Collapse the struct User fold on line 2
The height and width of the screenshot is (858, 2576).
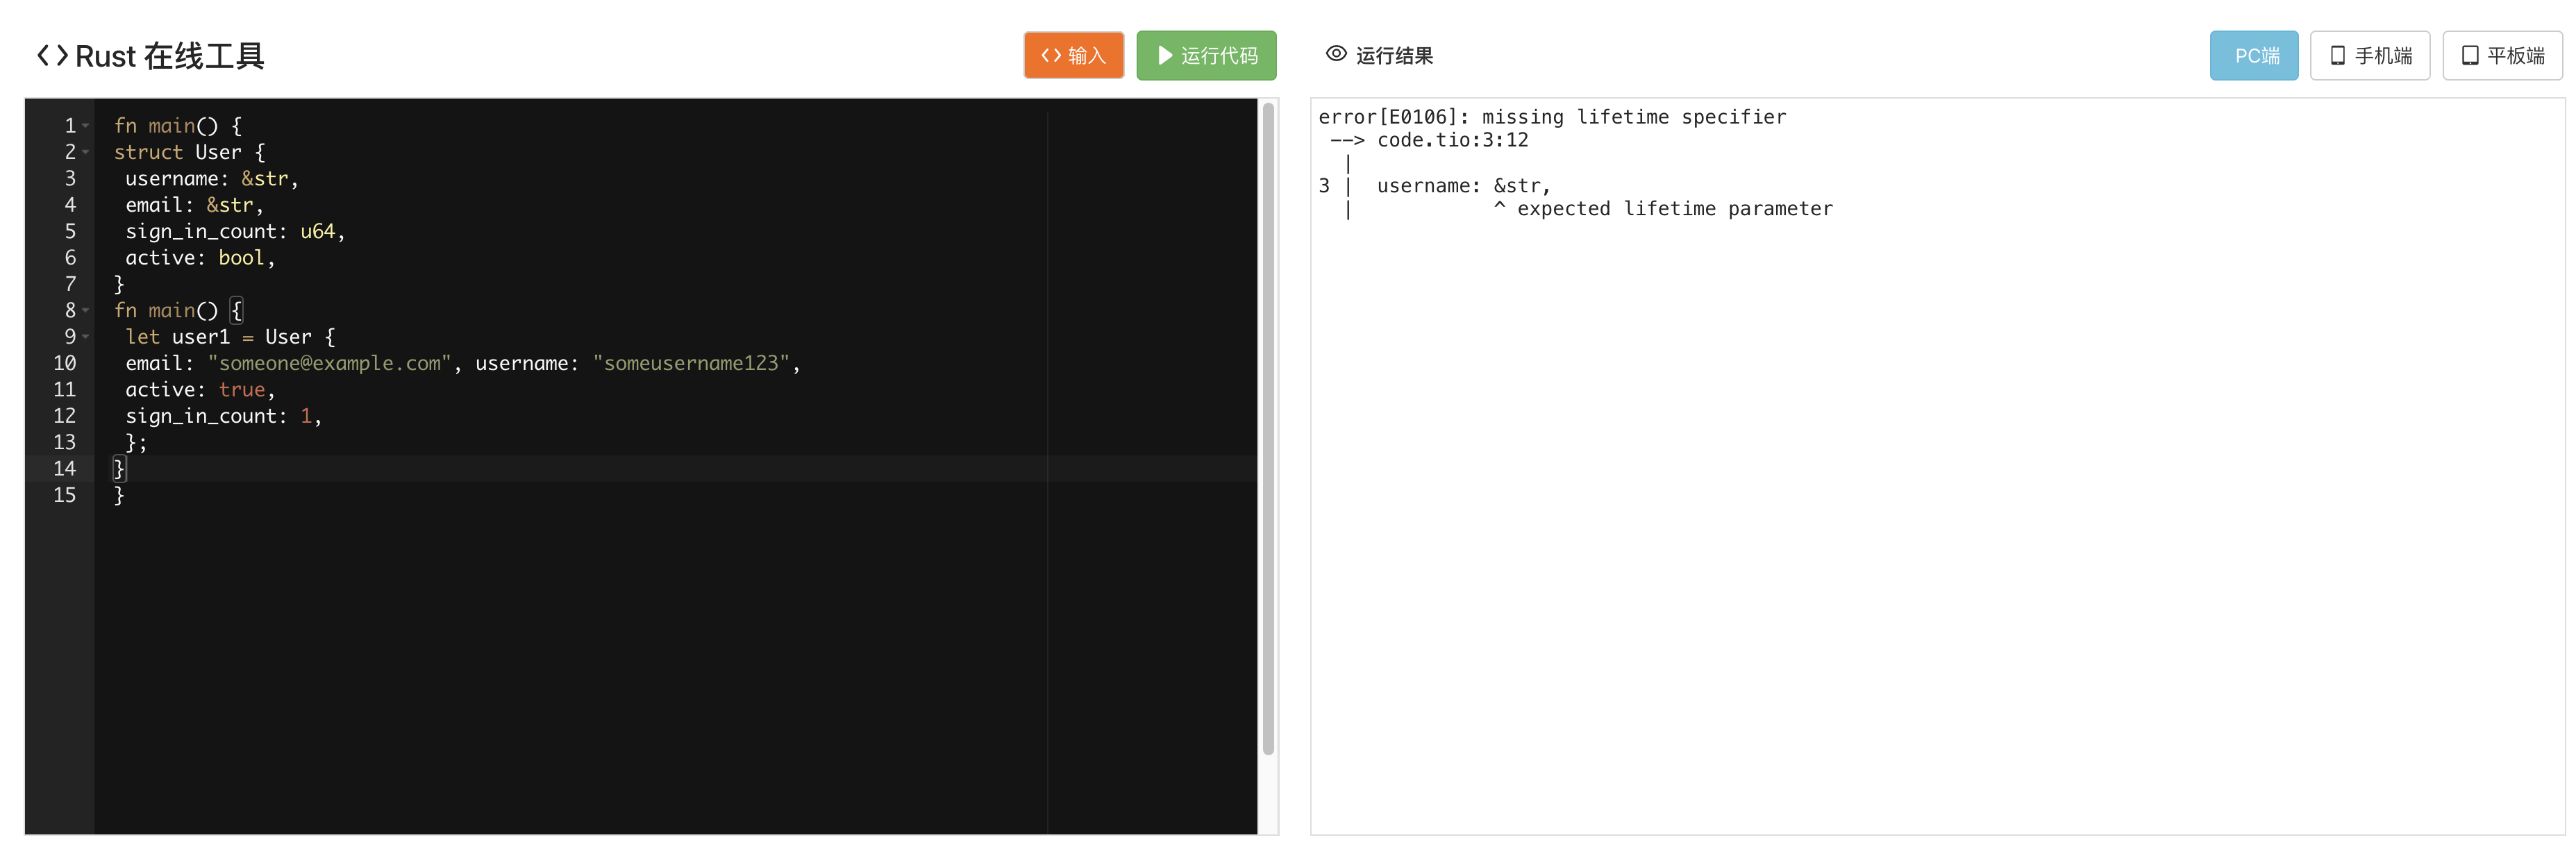coord(85,153)
